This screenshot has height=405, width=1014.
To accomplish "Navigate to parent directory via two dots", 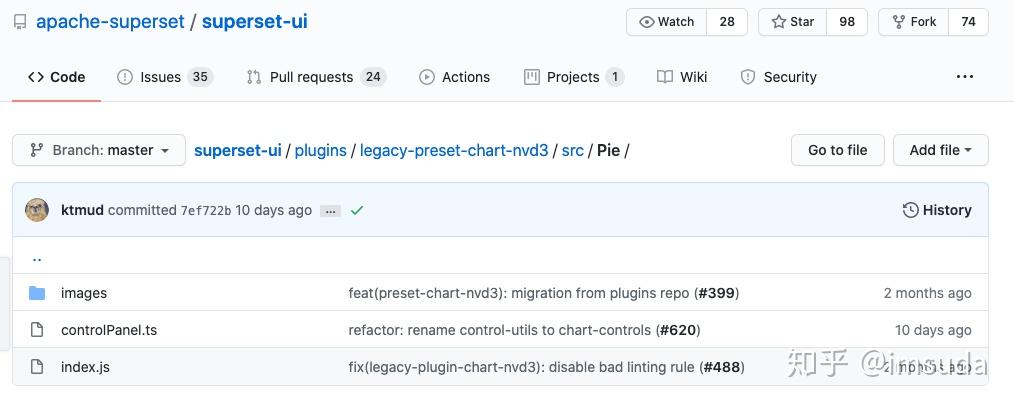I will (37, 257).
